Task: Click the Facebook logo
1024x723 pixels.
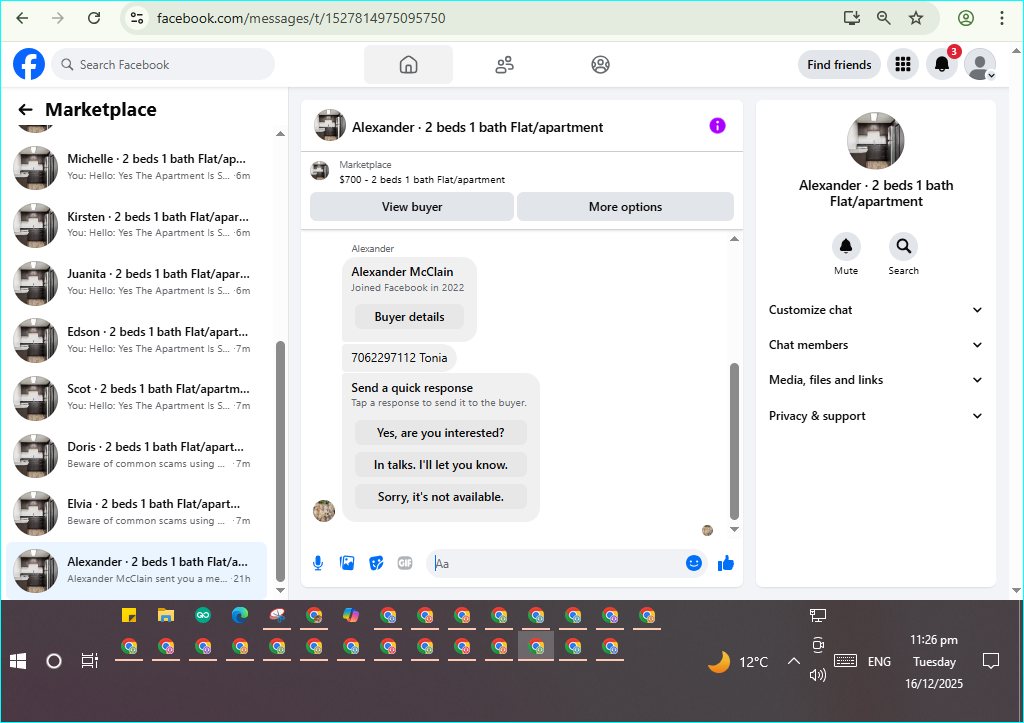Action: coord(29,64)
